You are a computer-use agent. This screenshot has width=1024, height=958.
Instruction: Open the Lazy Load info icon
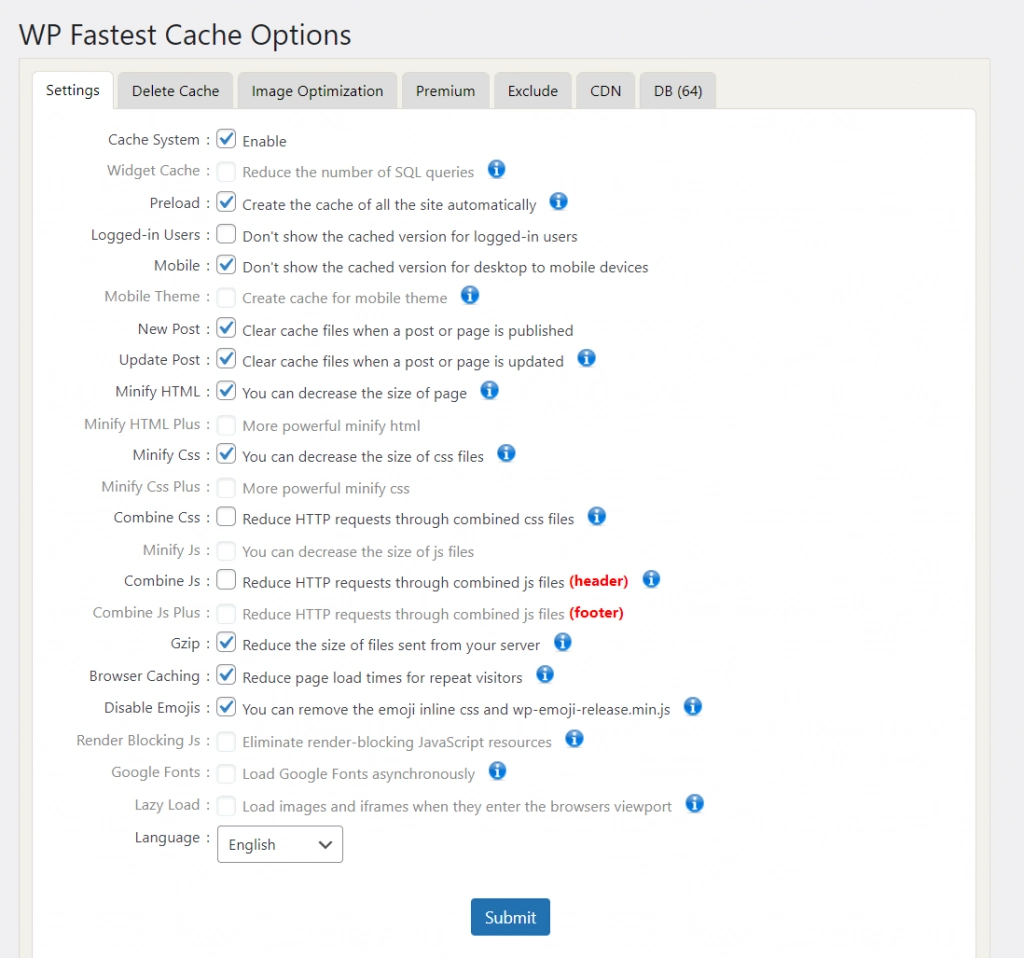click(694, 803)
